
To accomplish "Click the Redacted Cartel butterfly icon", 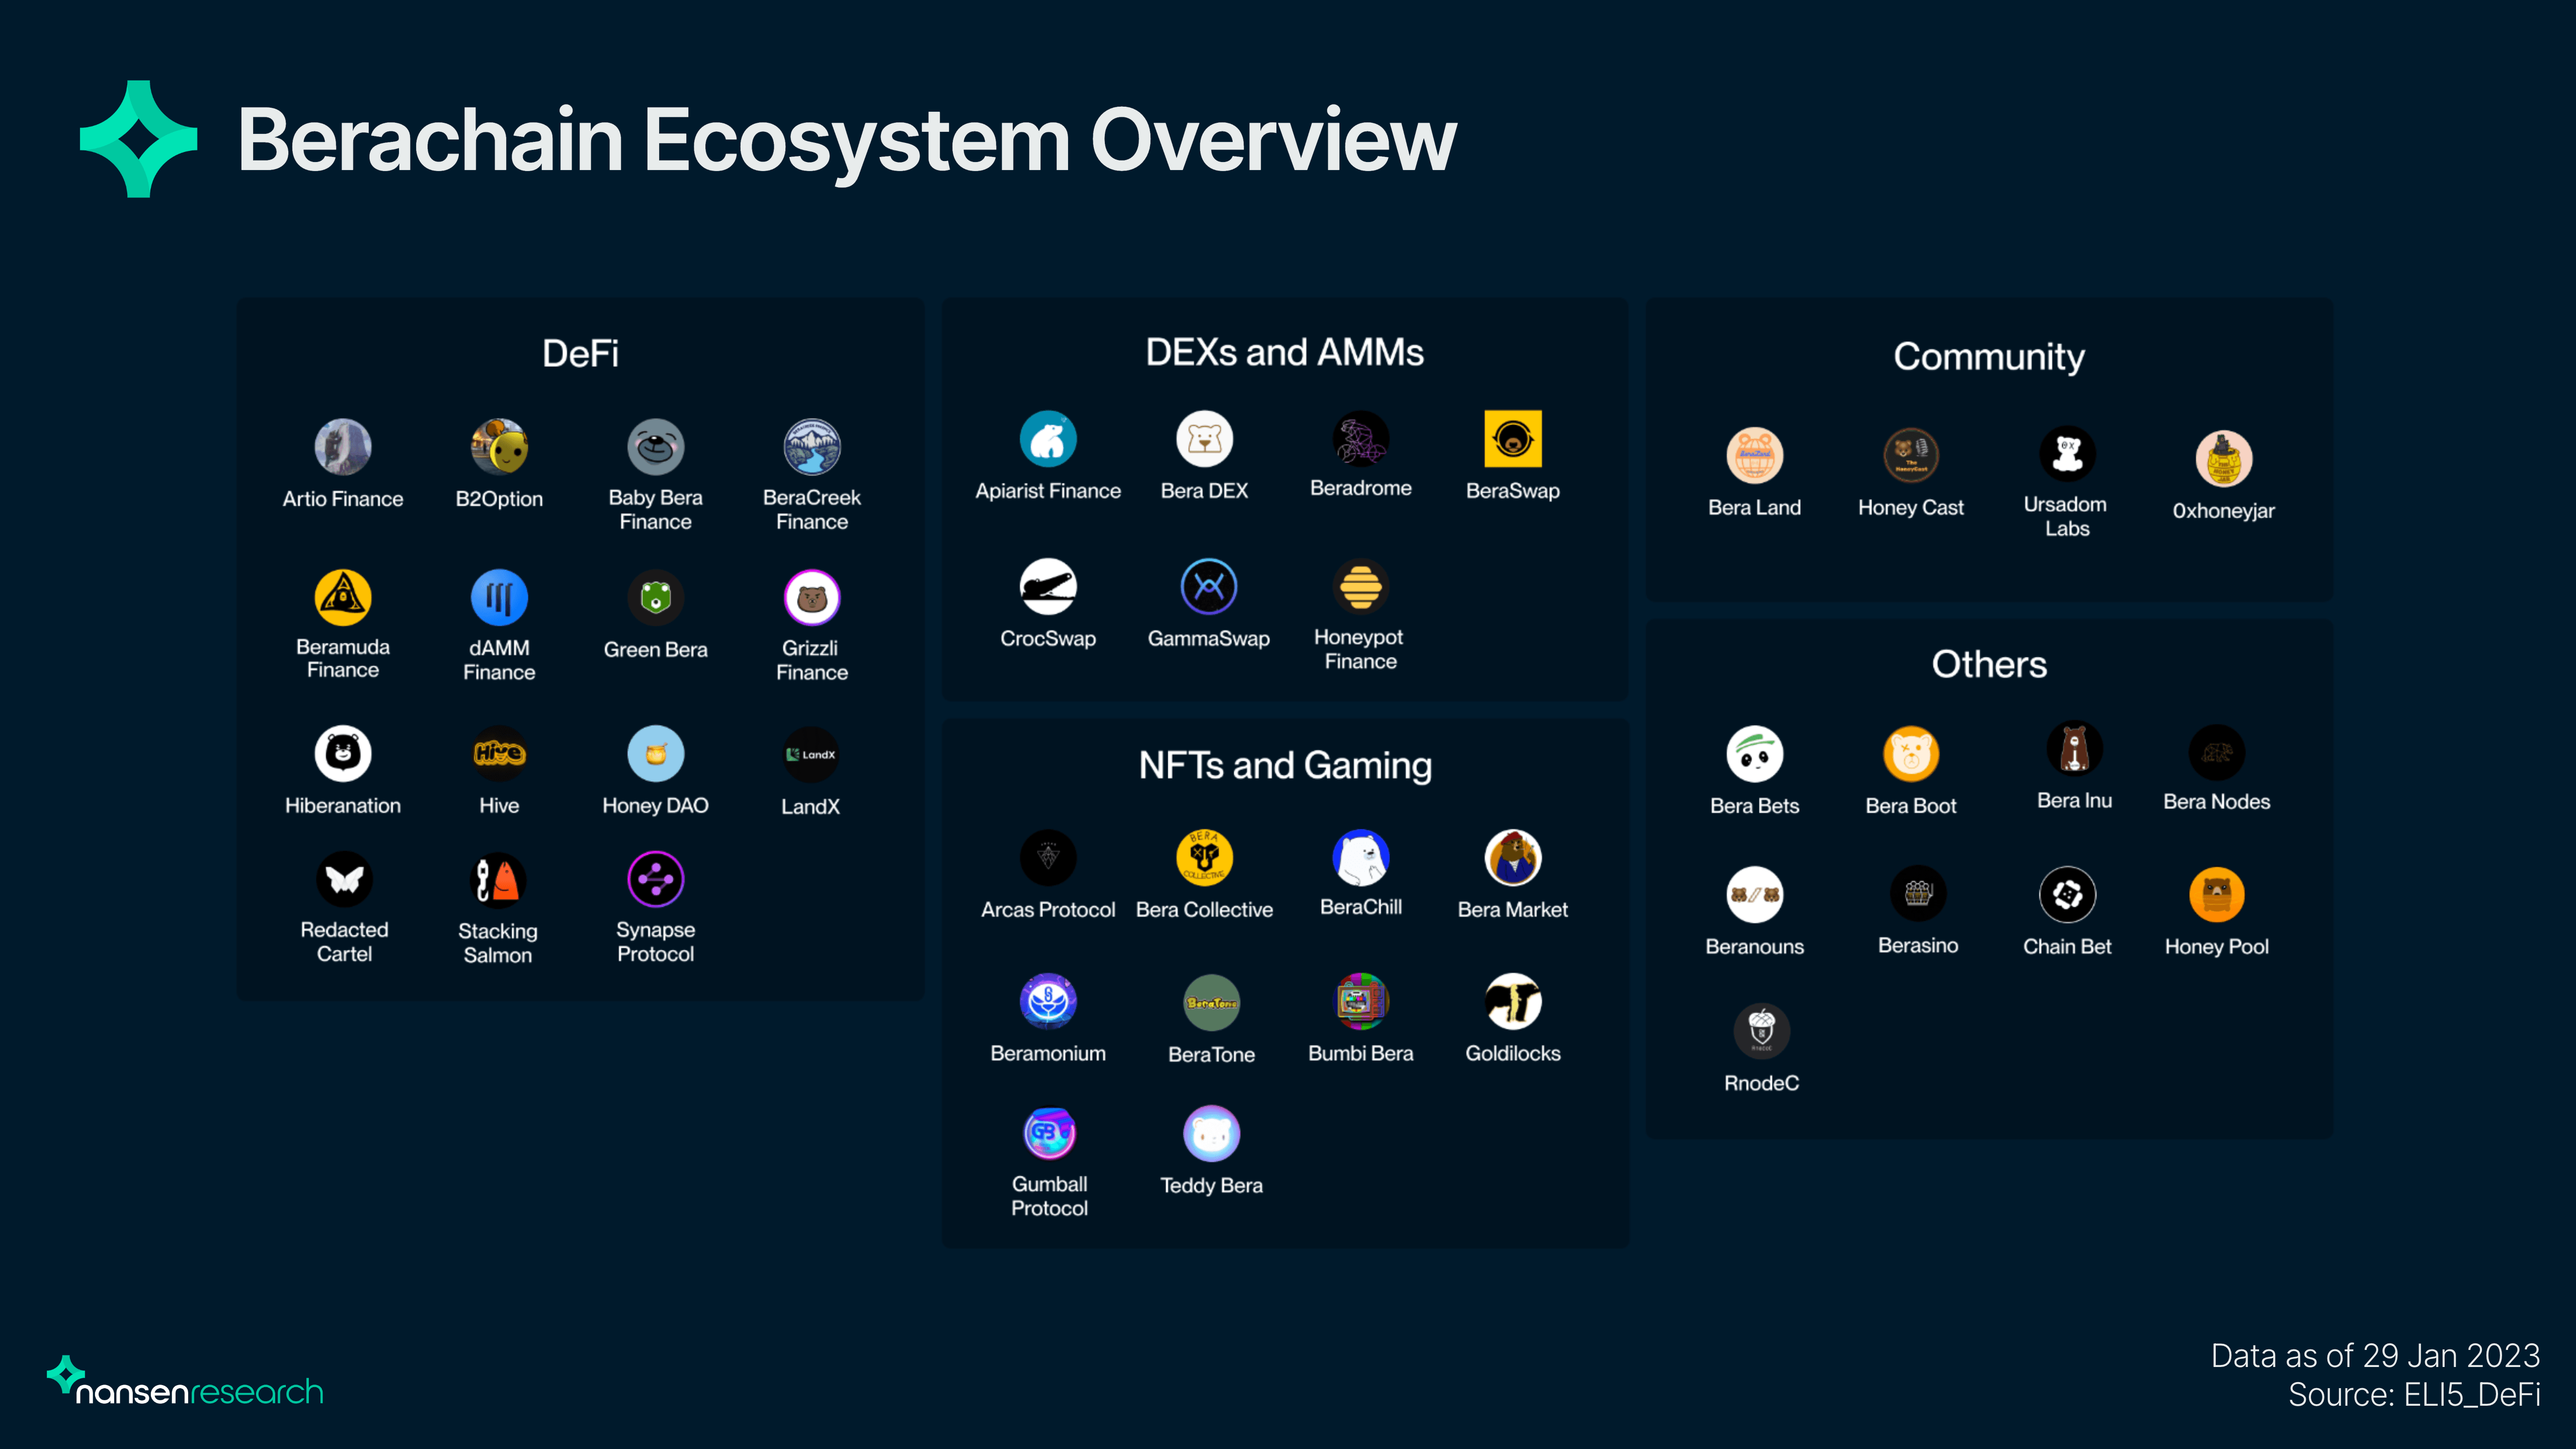I will [x=343, y=879].
